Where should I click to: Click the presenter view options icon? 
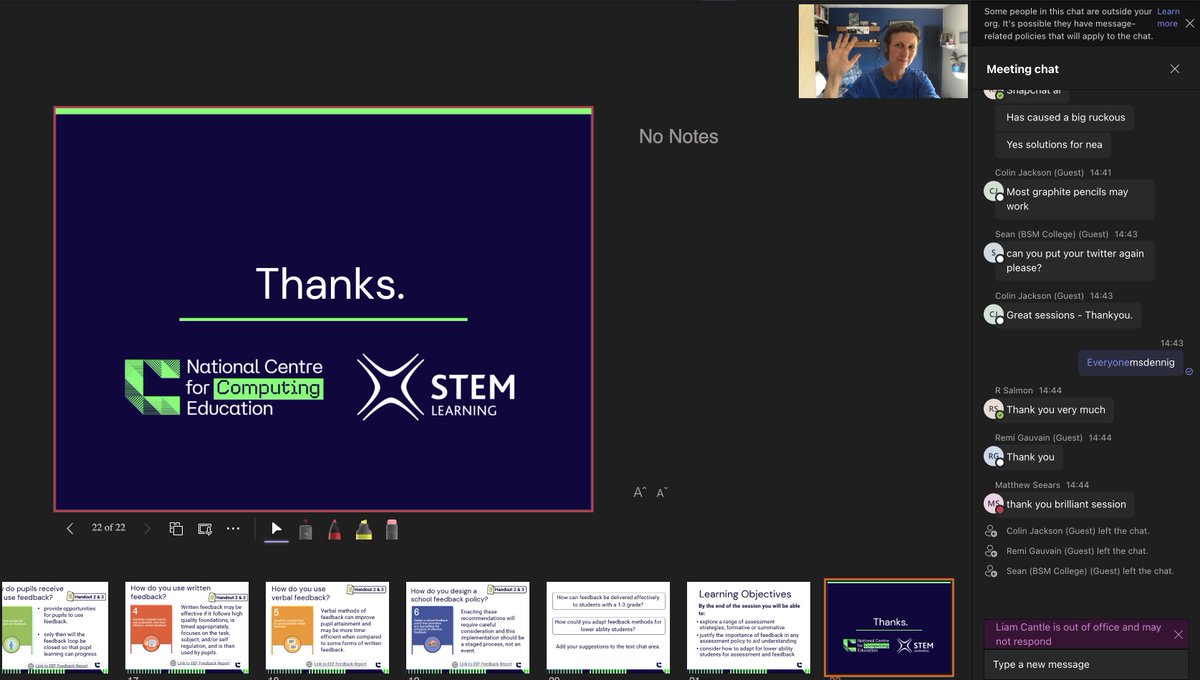(205, 528)
